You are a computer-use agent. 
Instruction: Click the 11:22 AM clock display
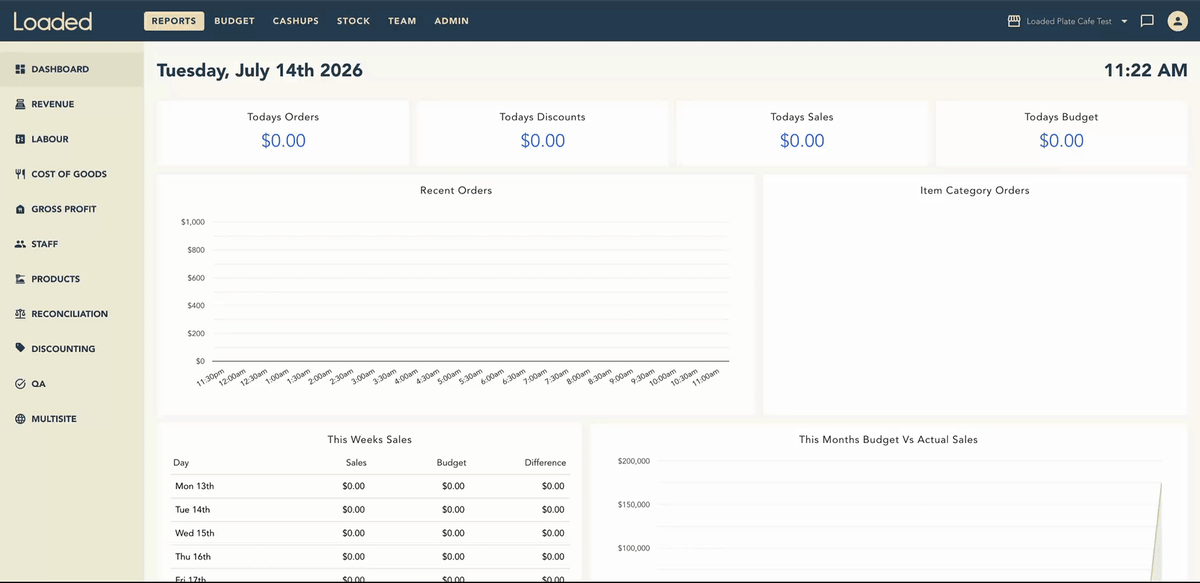pos(1146,71)
